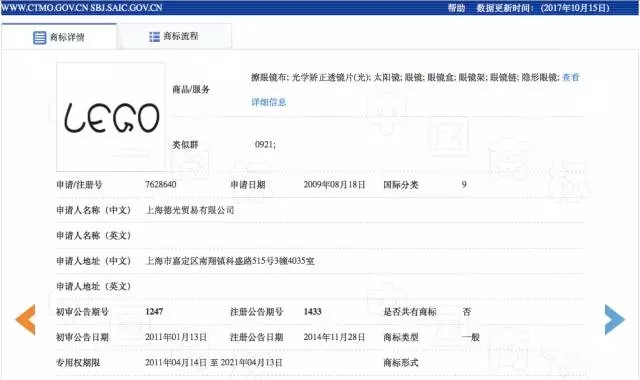Click the registration announcement issue 1433
Screen dimensions: 640x380
click(313, 312)
